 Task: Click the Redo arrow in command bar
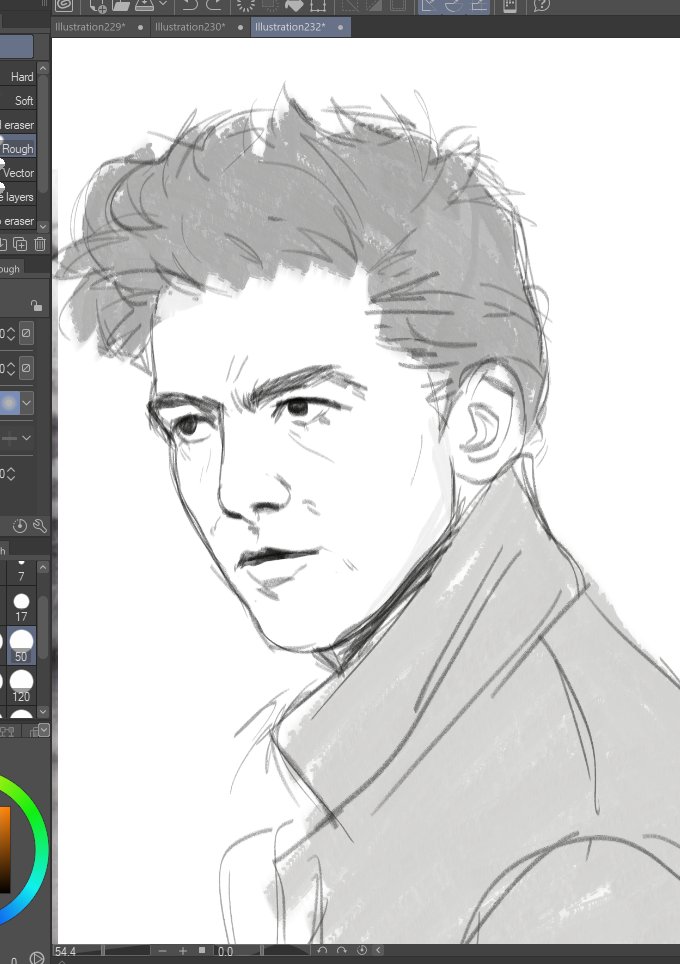pos(215,6)
